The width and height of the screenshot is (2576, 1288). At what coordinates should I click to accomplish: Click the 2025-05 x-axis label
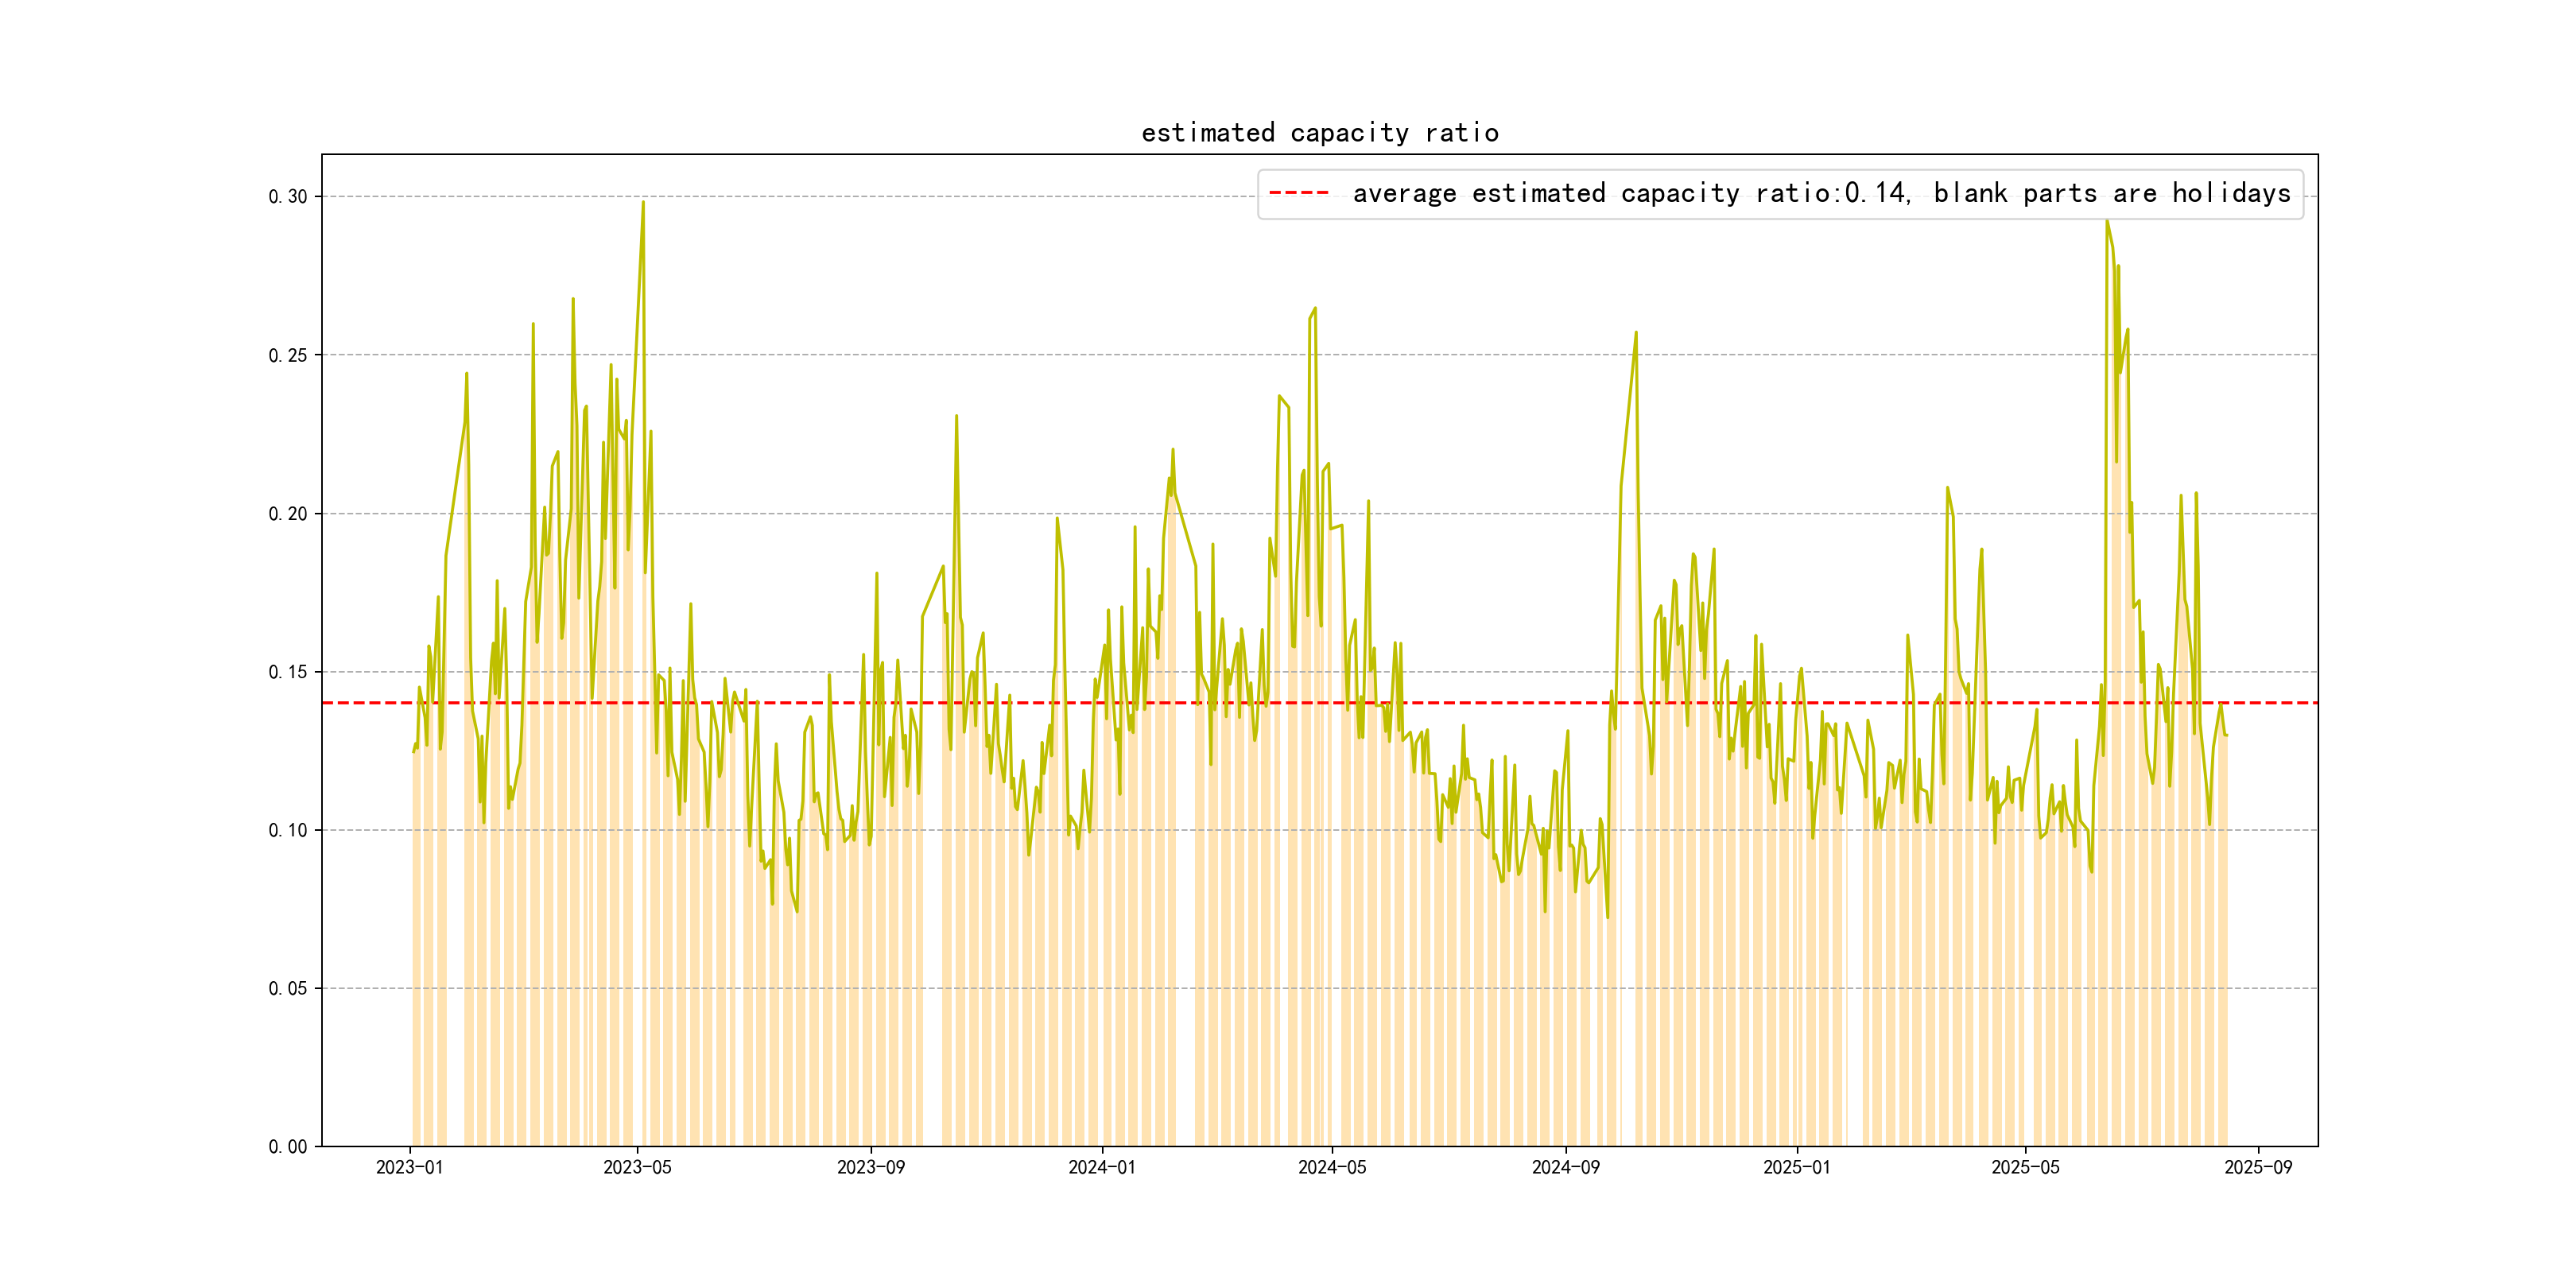pyautogui.click(x=2025, y=1167)
